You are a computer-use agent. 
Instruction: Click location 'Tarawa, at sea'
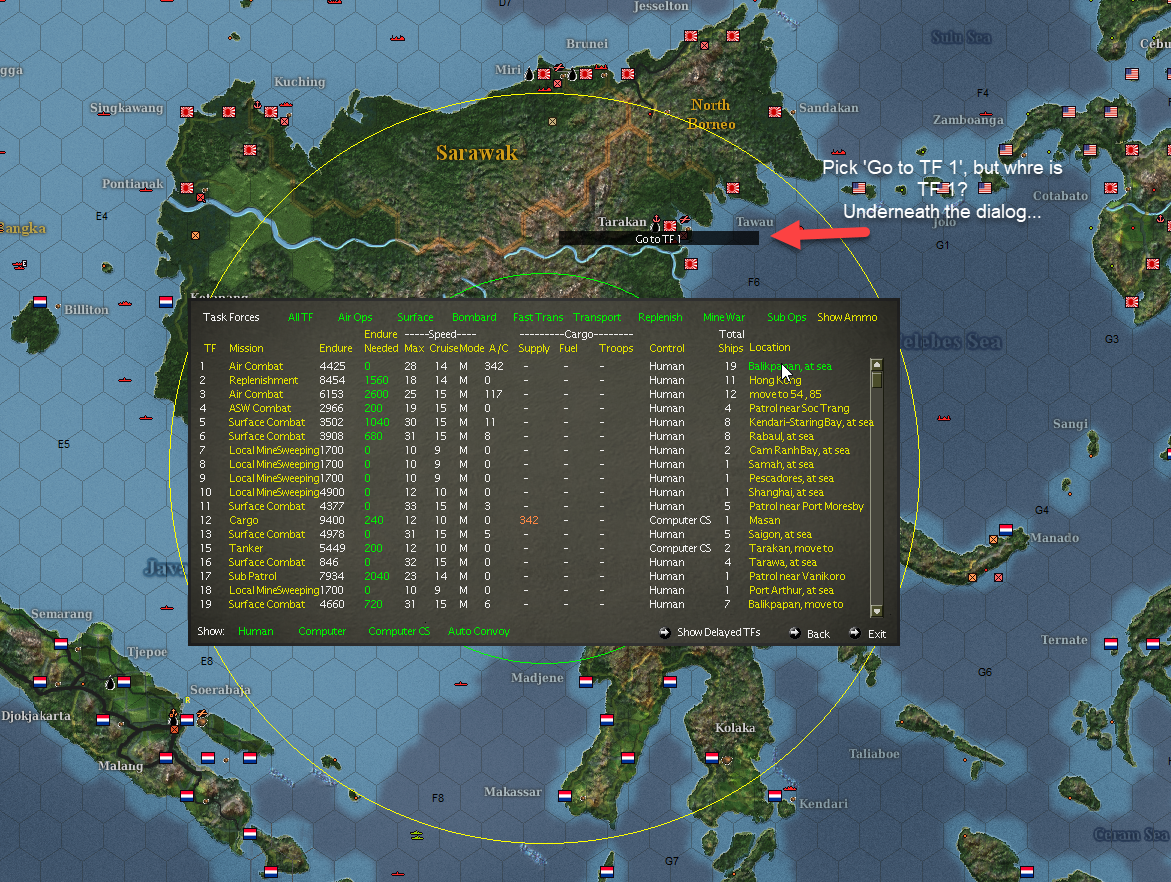(x=783, y=562)
